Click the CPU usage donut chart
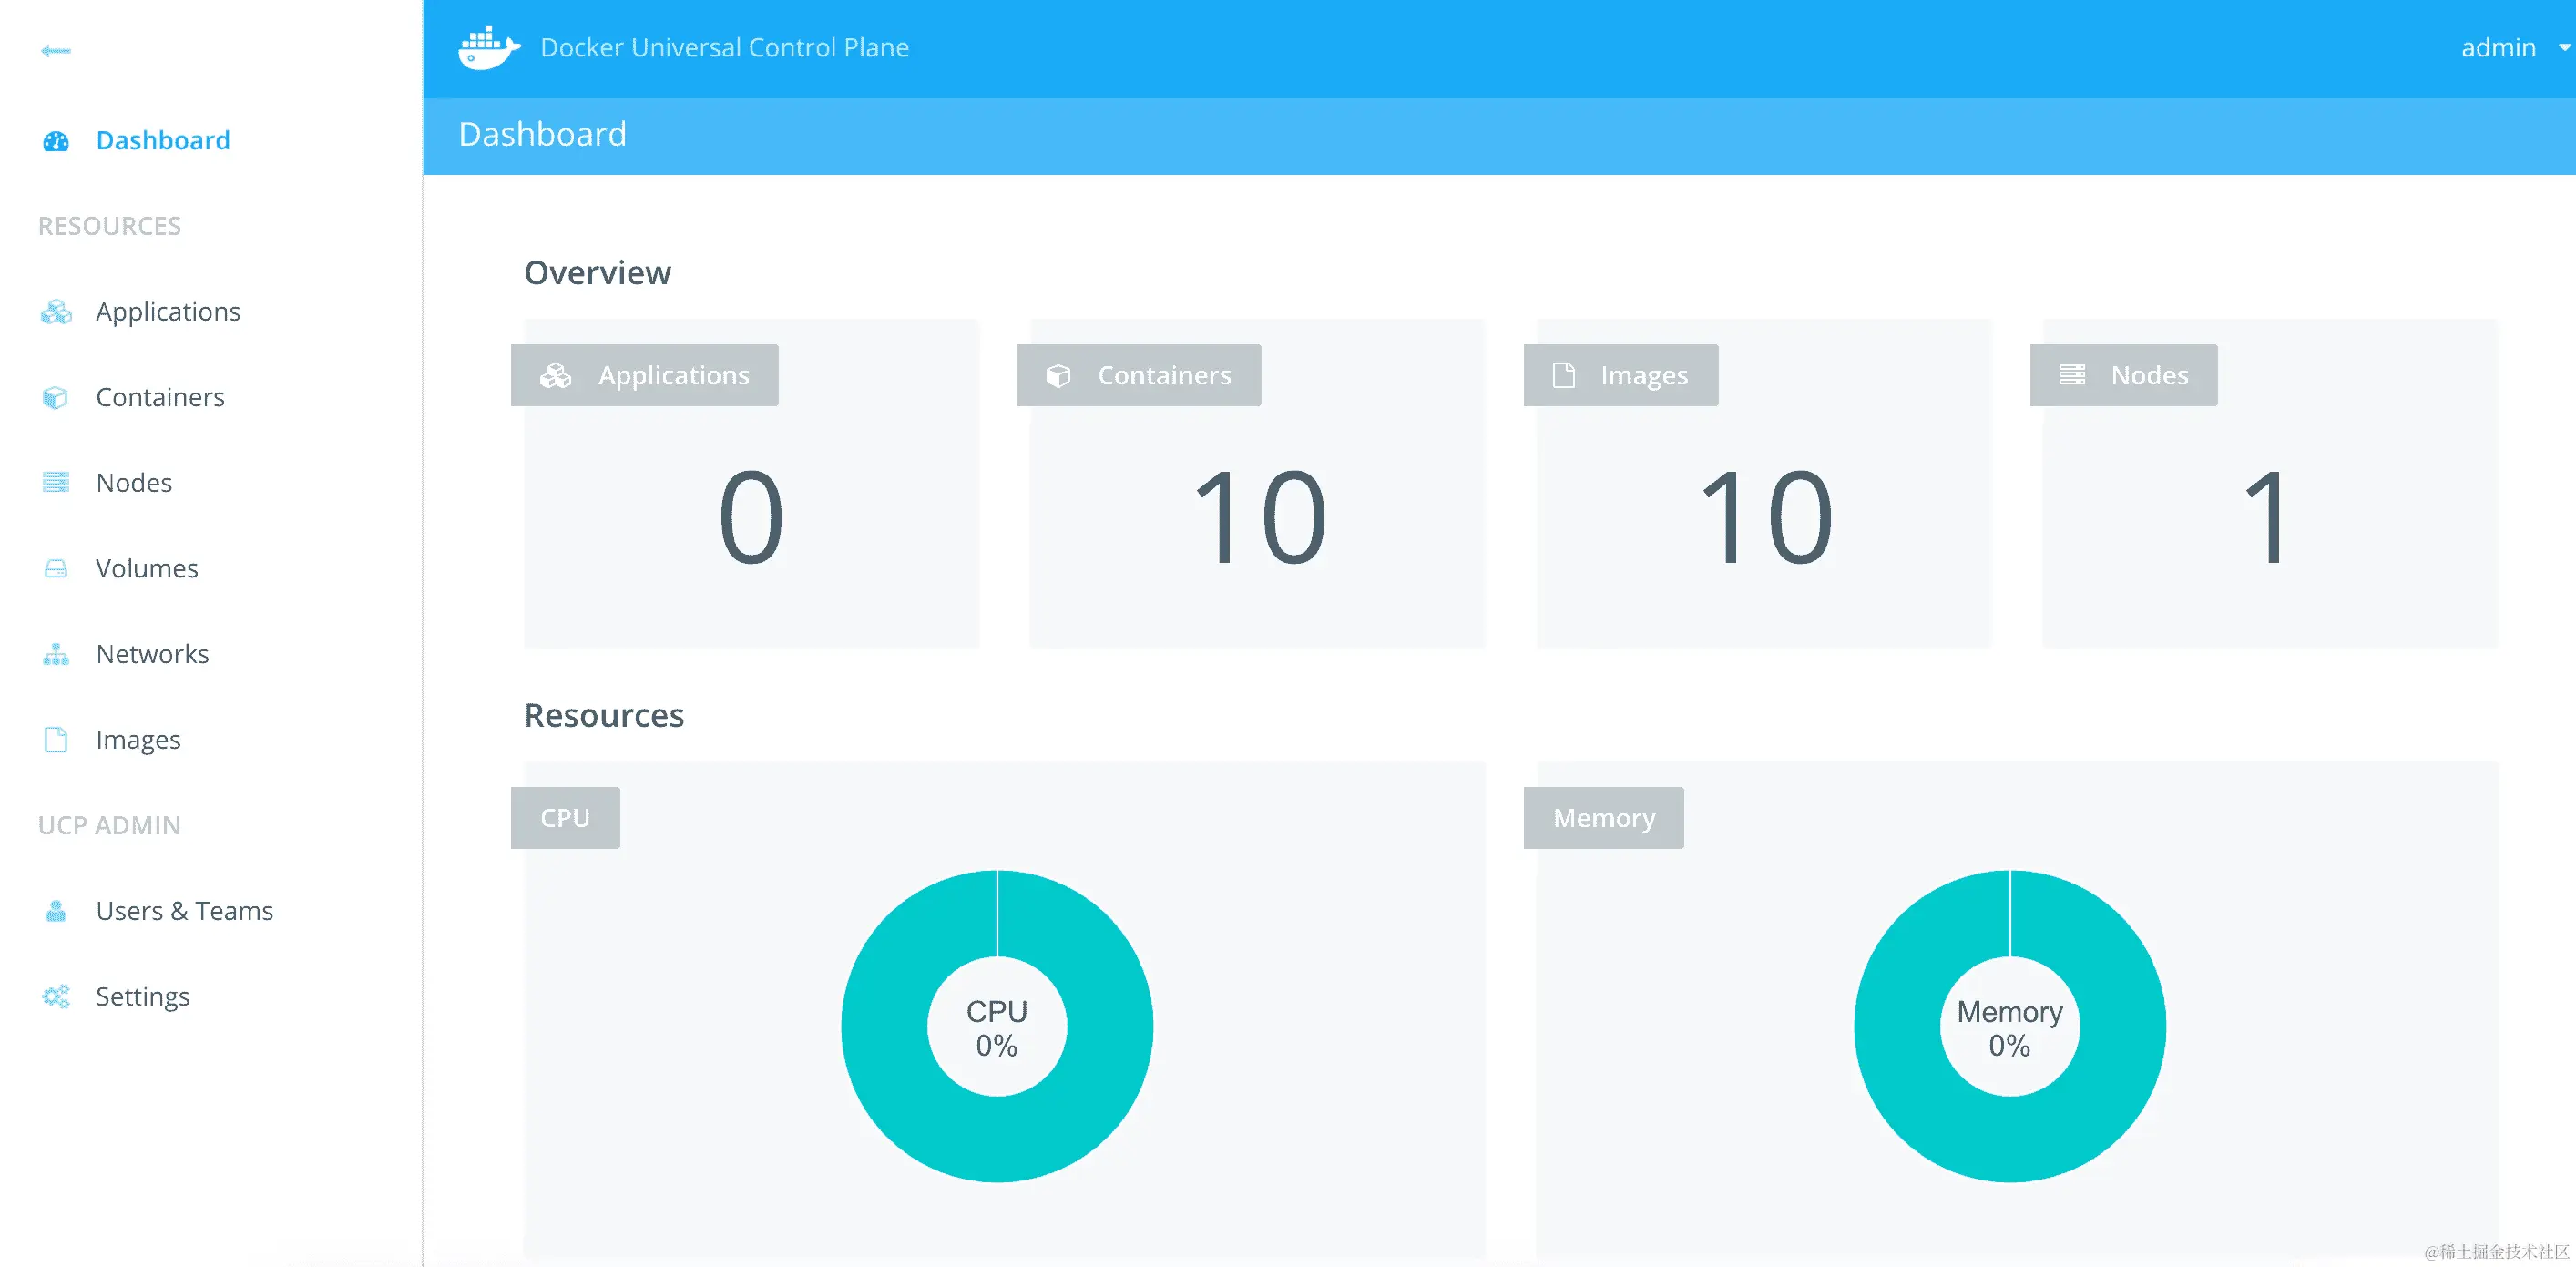 click(998, 1026)
